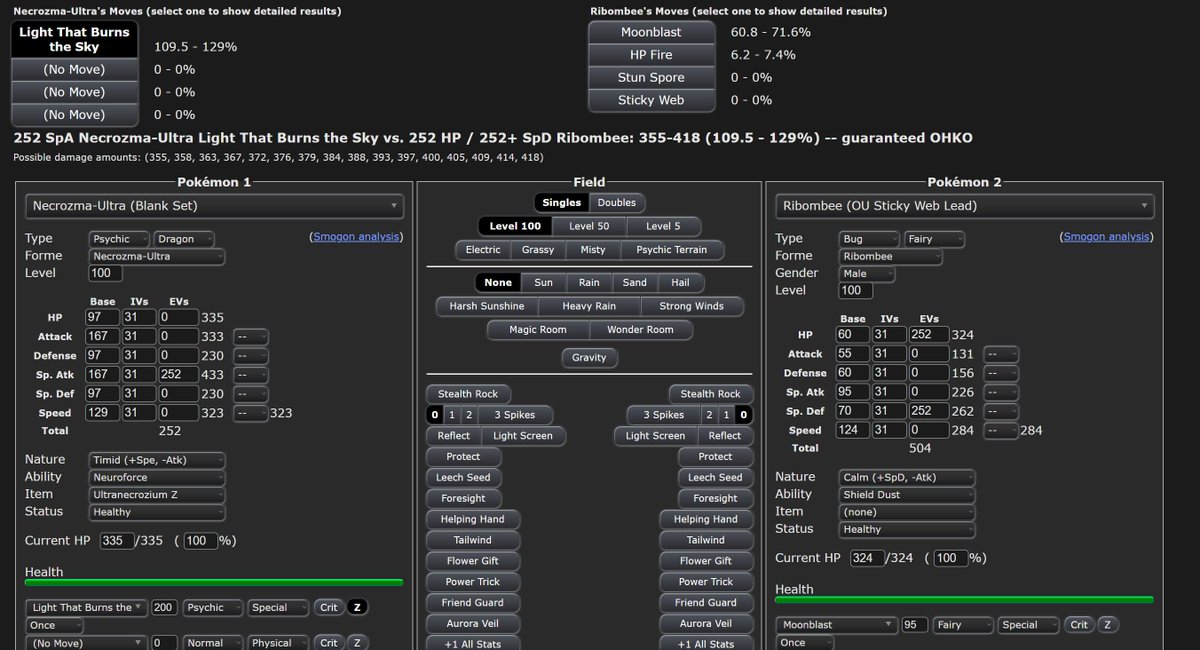Toggle left side Aurora Veil

click(472, 623)
